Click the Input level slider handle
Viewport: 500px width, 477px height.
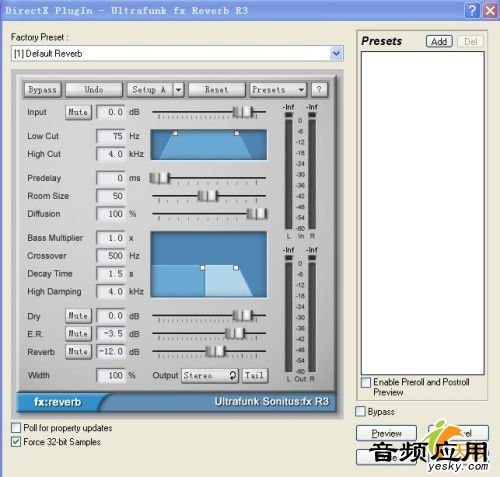[x=243, y=112]
